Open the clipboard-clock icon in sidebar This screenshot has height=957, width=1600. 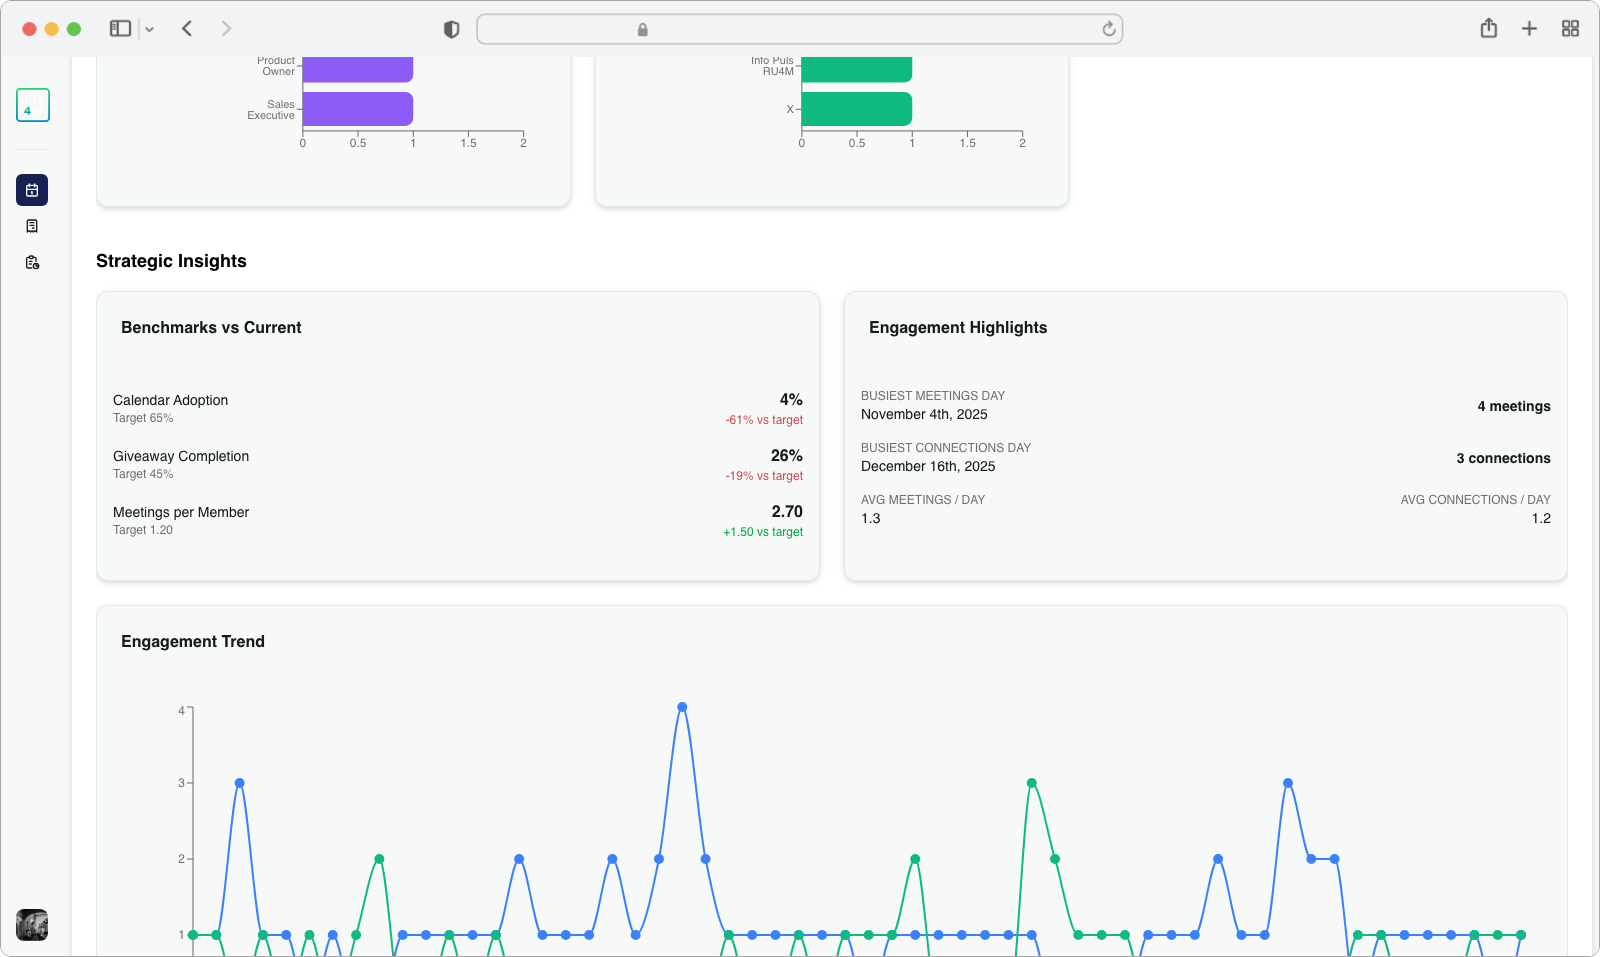(x=32, y=262)
